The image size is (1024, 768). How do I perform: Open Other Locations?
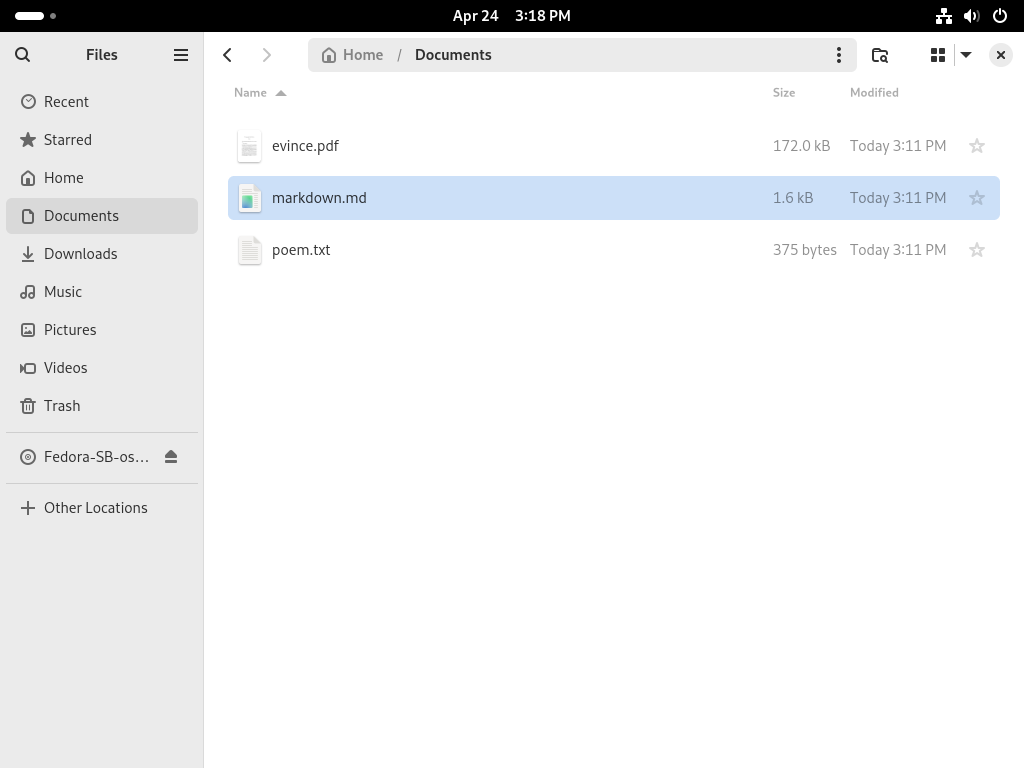coord(102,508)
